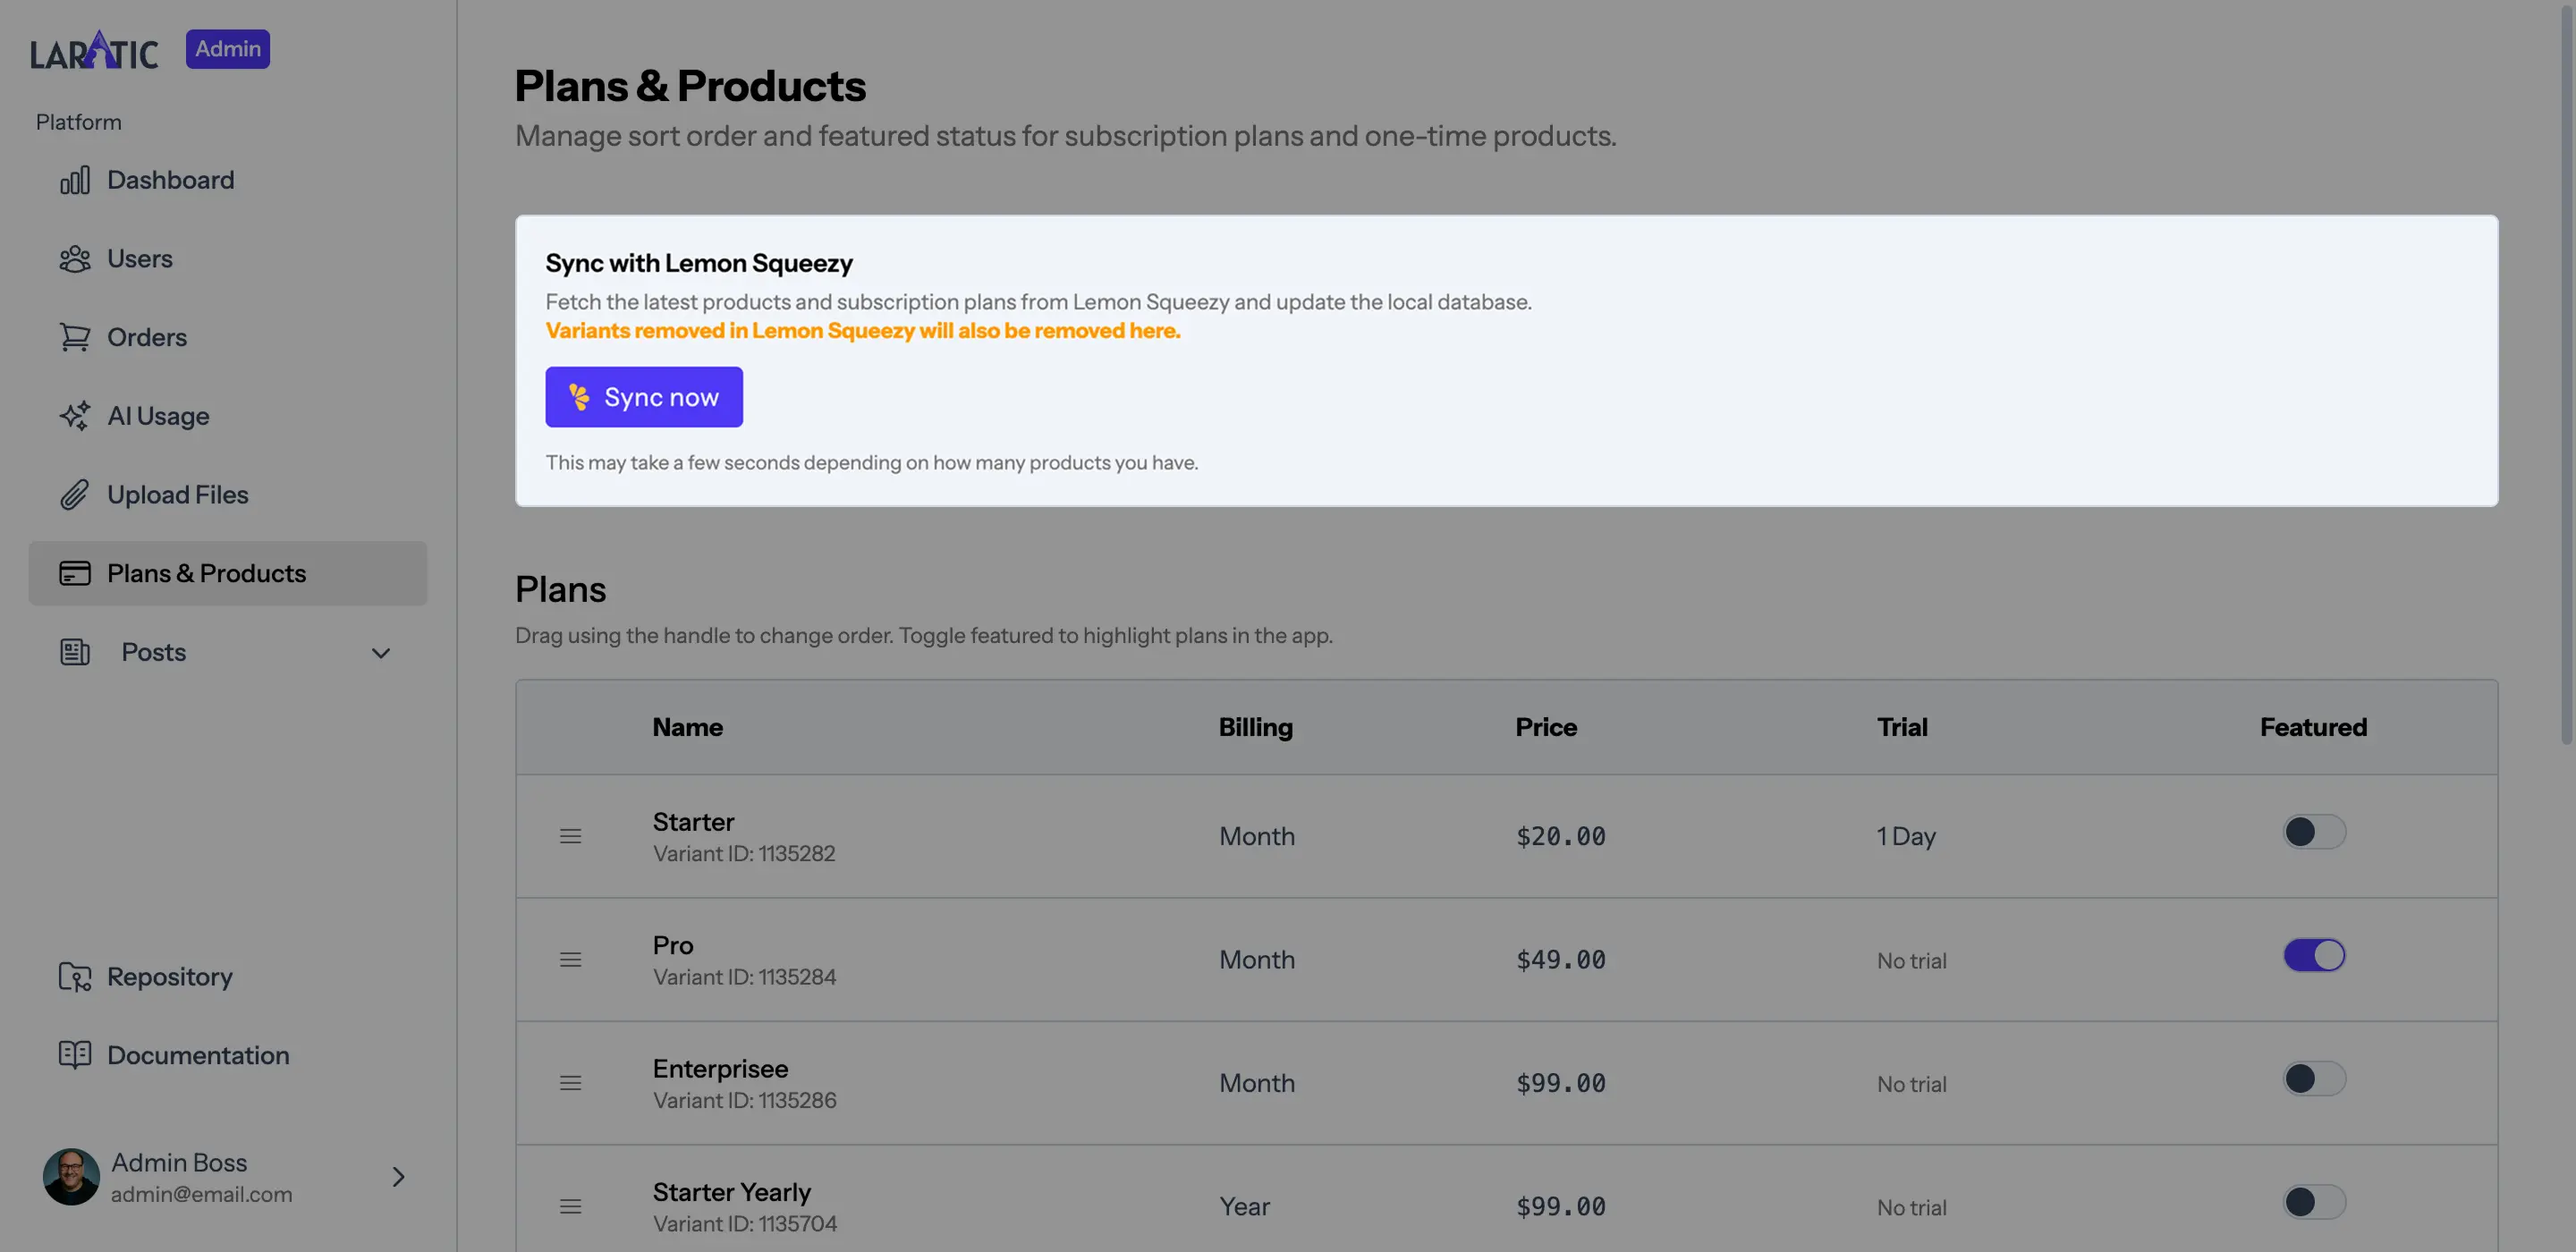This screenshot has width=2576, height=1252.
Task: Select the Plans & Products card icon
Action: pos(74,573)
